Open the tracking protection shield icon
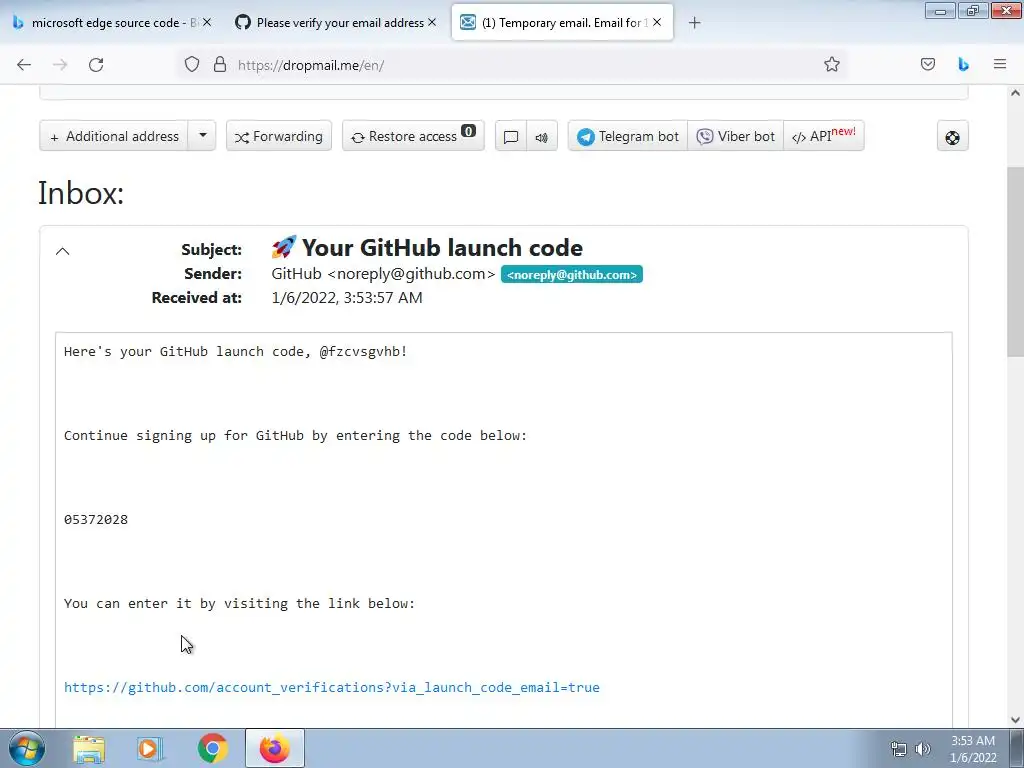Viewport: 1024px width, 768px height. [x=191, y=65]
